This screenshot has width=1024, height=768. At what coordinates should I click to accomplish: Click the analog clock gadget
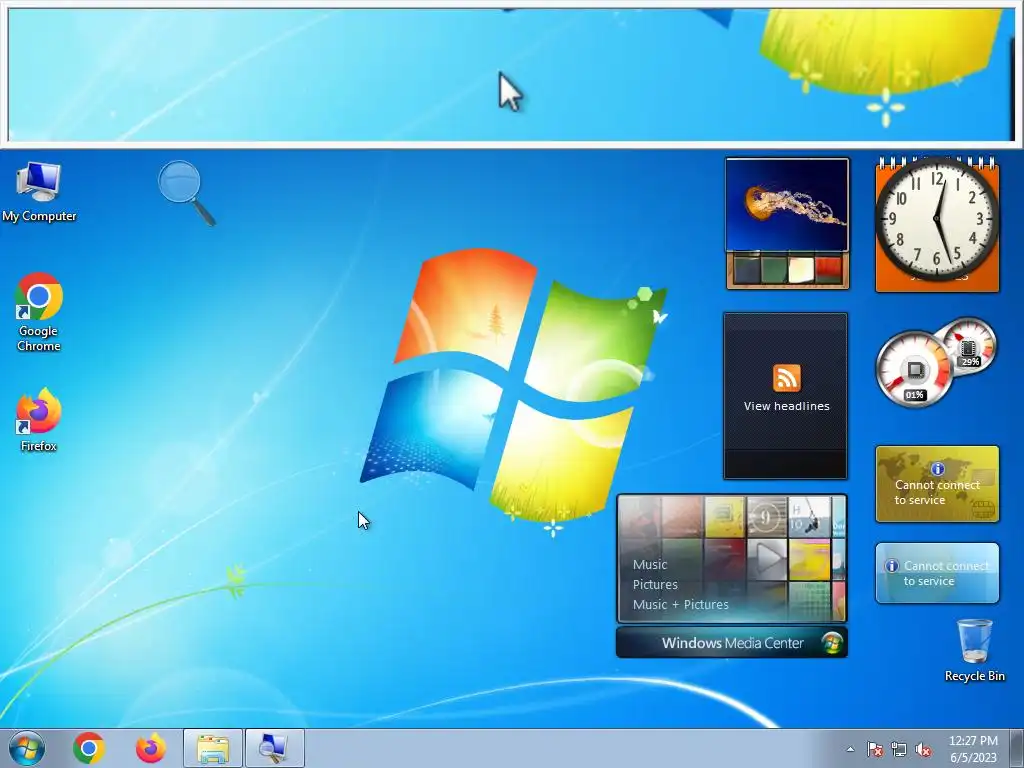pos(937,220)
